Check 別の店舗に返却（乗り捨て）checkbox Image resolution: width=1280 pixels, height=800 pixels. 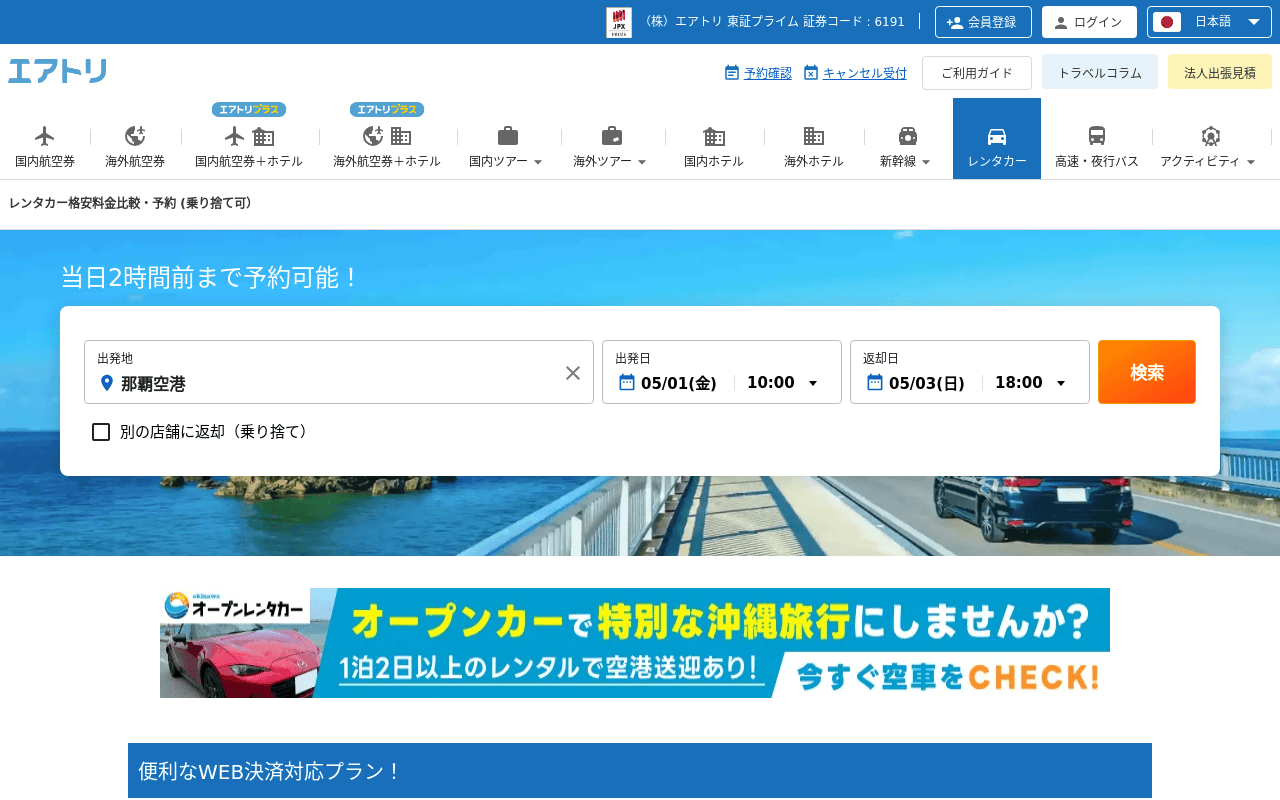click(101, 432)
